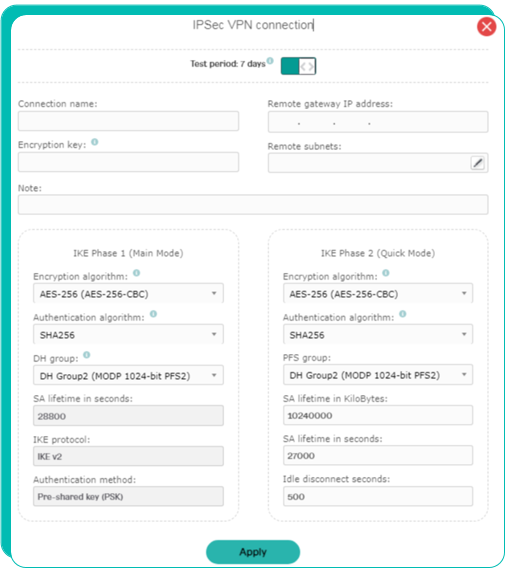Open the DH group dropdown

point(128,376)
